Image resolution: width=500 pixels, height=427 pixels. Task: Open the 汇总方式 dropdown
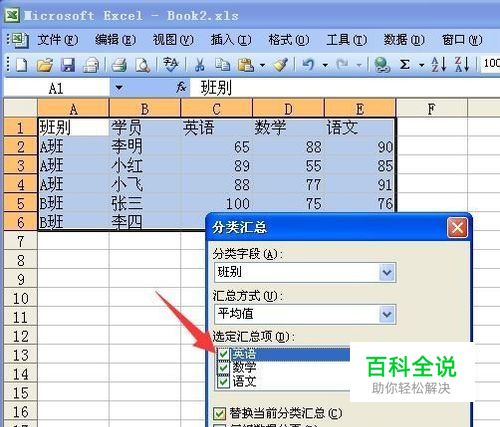[387, 314]
